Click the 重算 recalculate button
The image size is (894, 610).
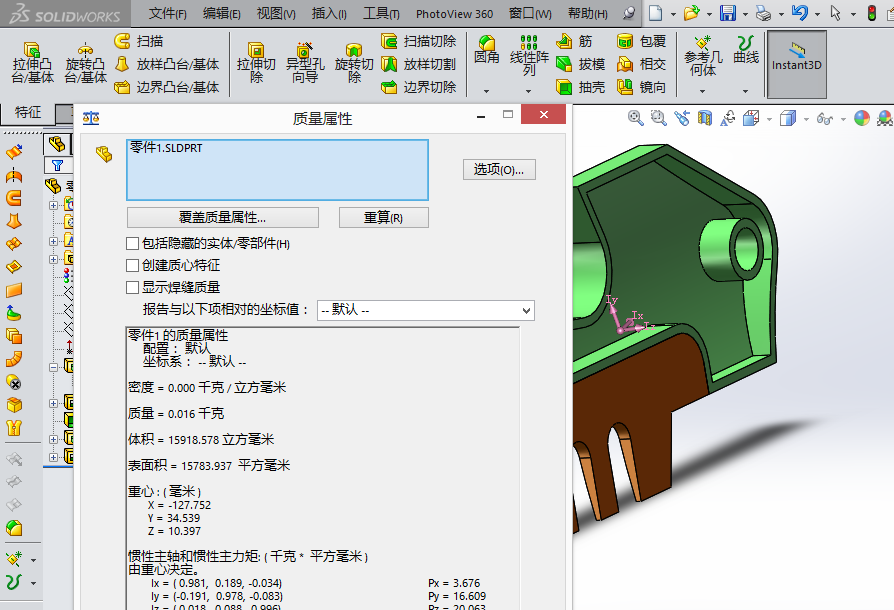[x=383, y=218]
